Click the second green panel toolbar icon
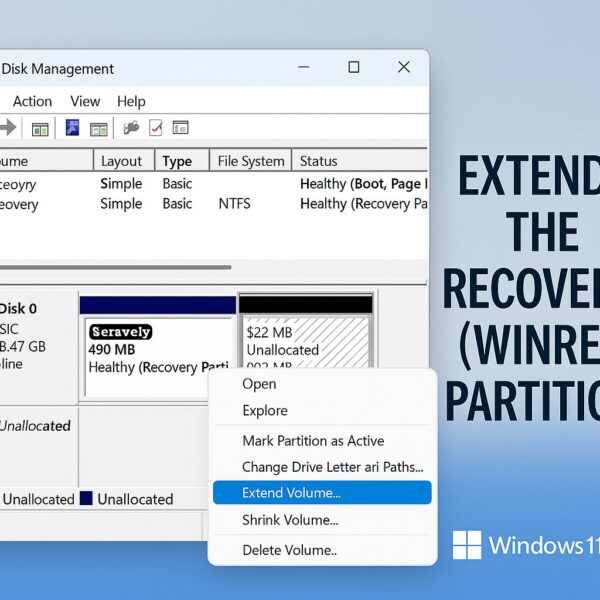Viewport: 600px width, 600px height. [98, 129]
